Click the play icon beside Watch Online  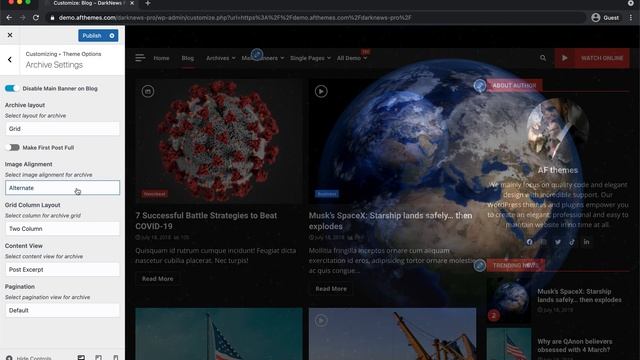[x=564, y=58]
